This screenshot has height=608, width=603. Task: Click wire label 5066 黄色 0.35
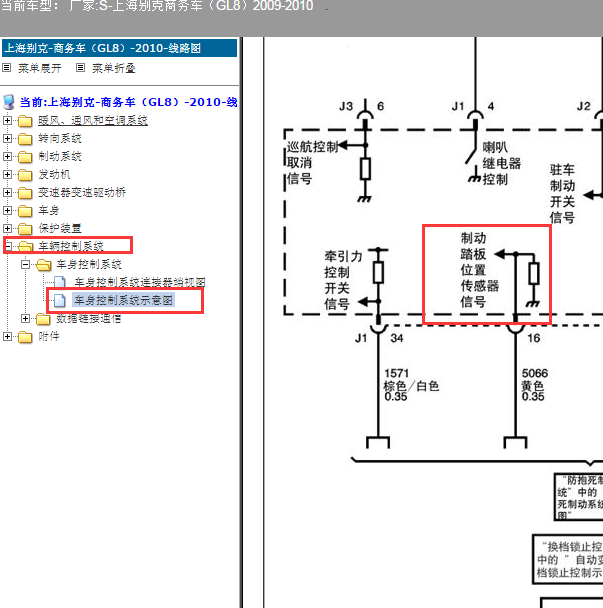pos(535,385)
